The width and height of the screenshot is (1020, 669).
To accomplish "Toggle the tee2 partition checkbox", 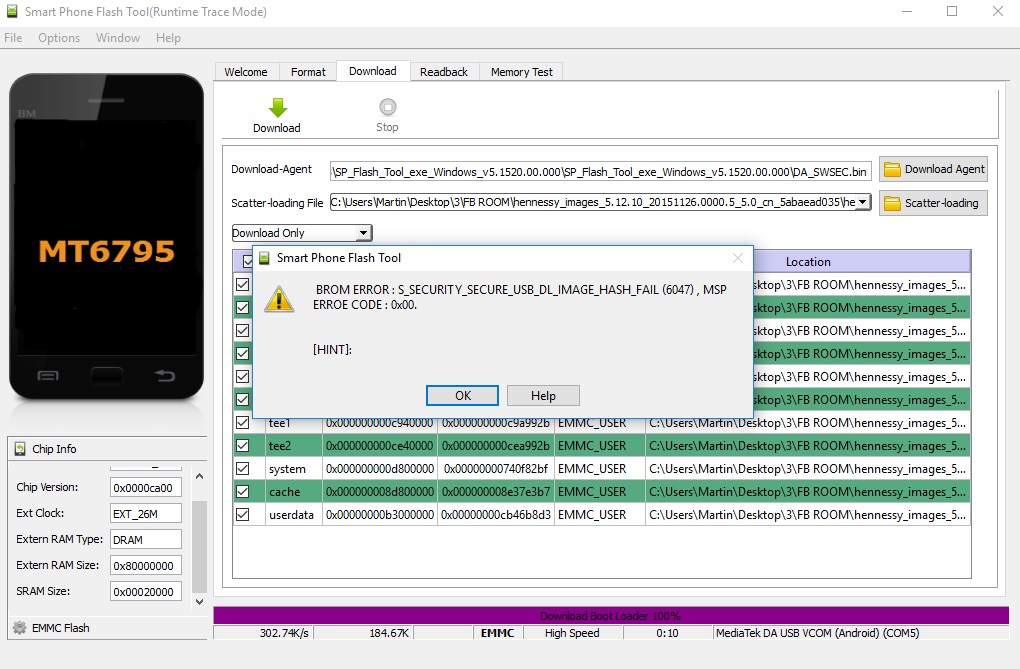I will pyautogui.click(x=243, y=446).
